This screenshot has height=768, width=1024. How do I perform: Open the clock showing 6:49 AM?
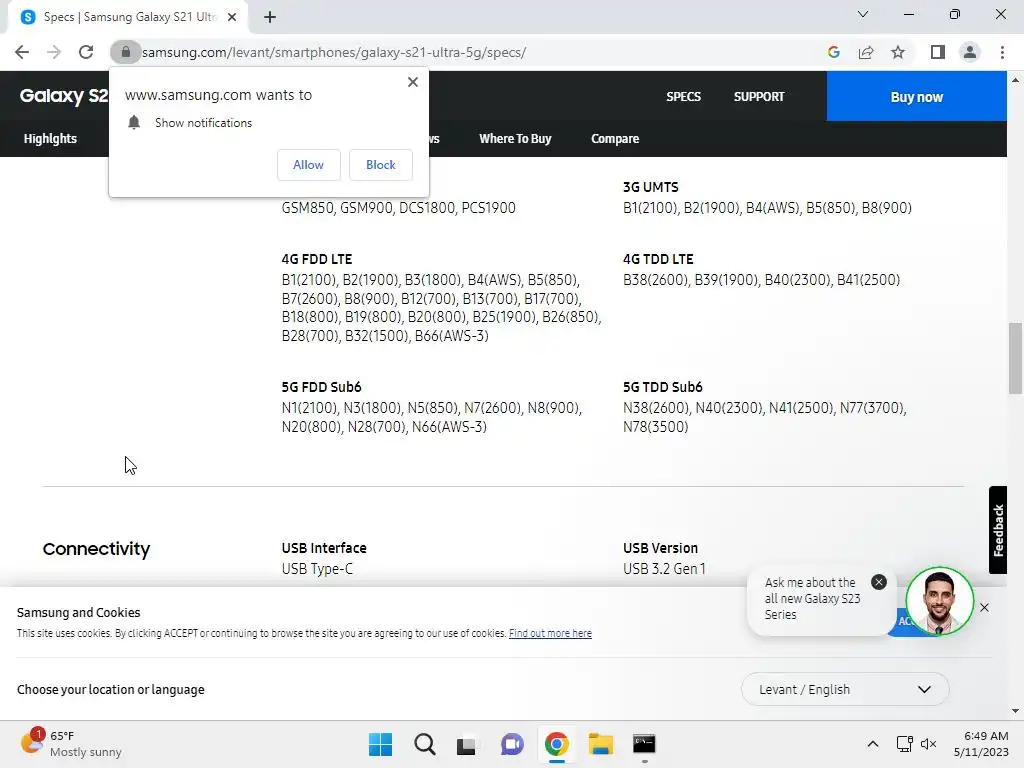tap(980, 743)
